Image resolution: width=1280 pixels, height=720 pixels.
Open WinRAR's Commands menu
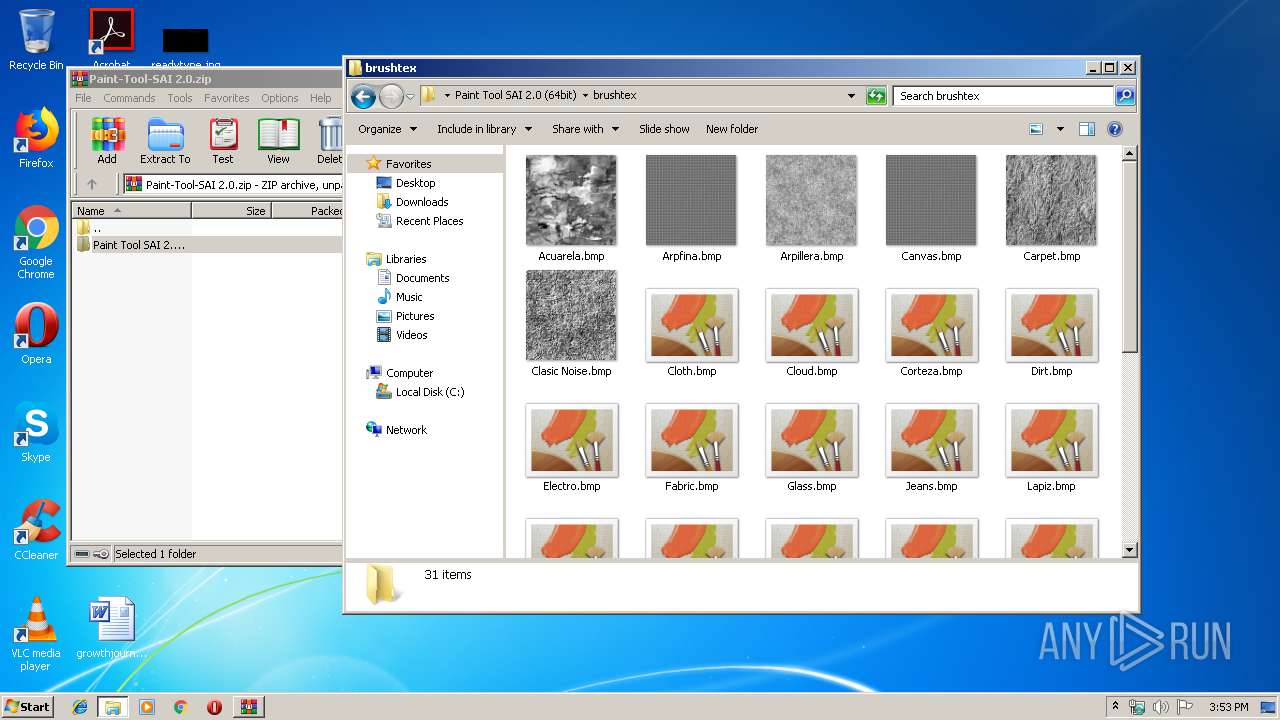(x=129, y=98)
